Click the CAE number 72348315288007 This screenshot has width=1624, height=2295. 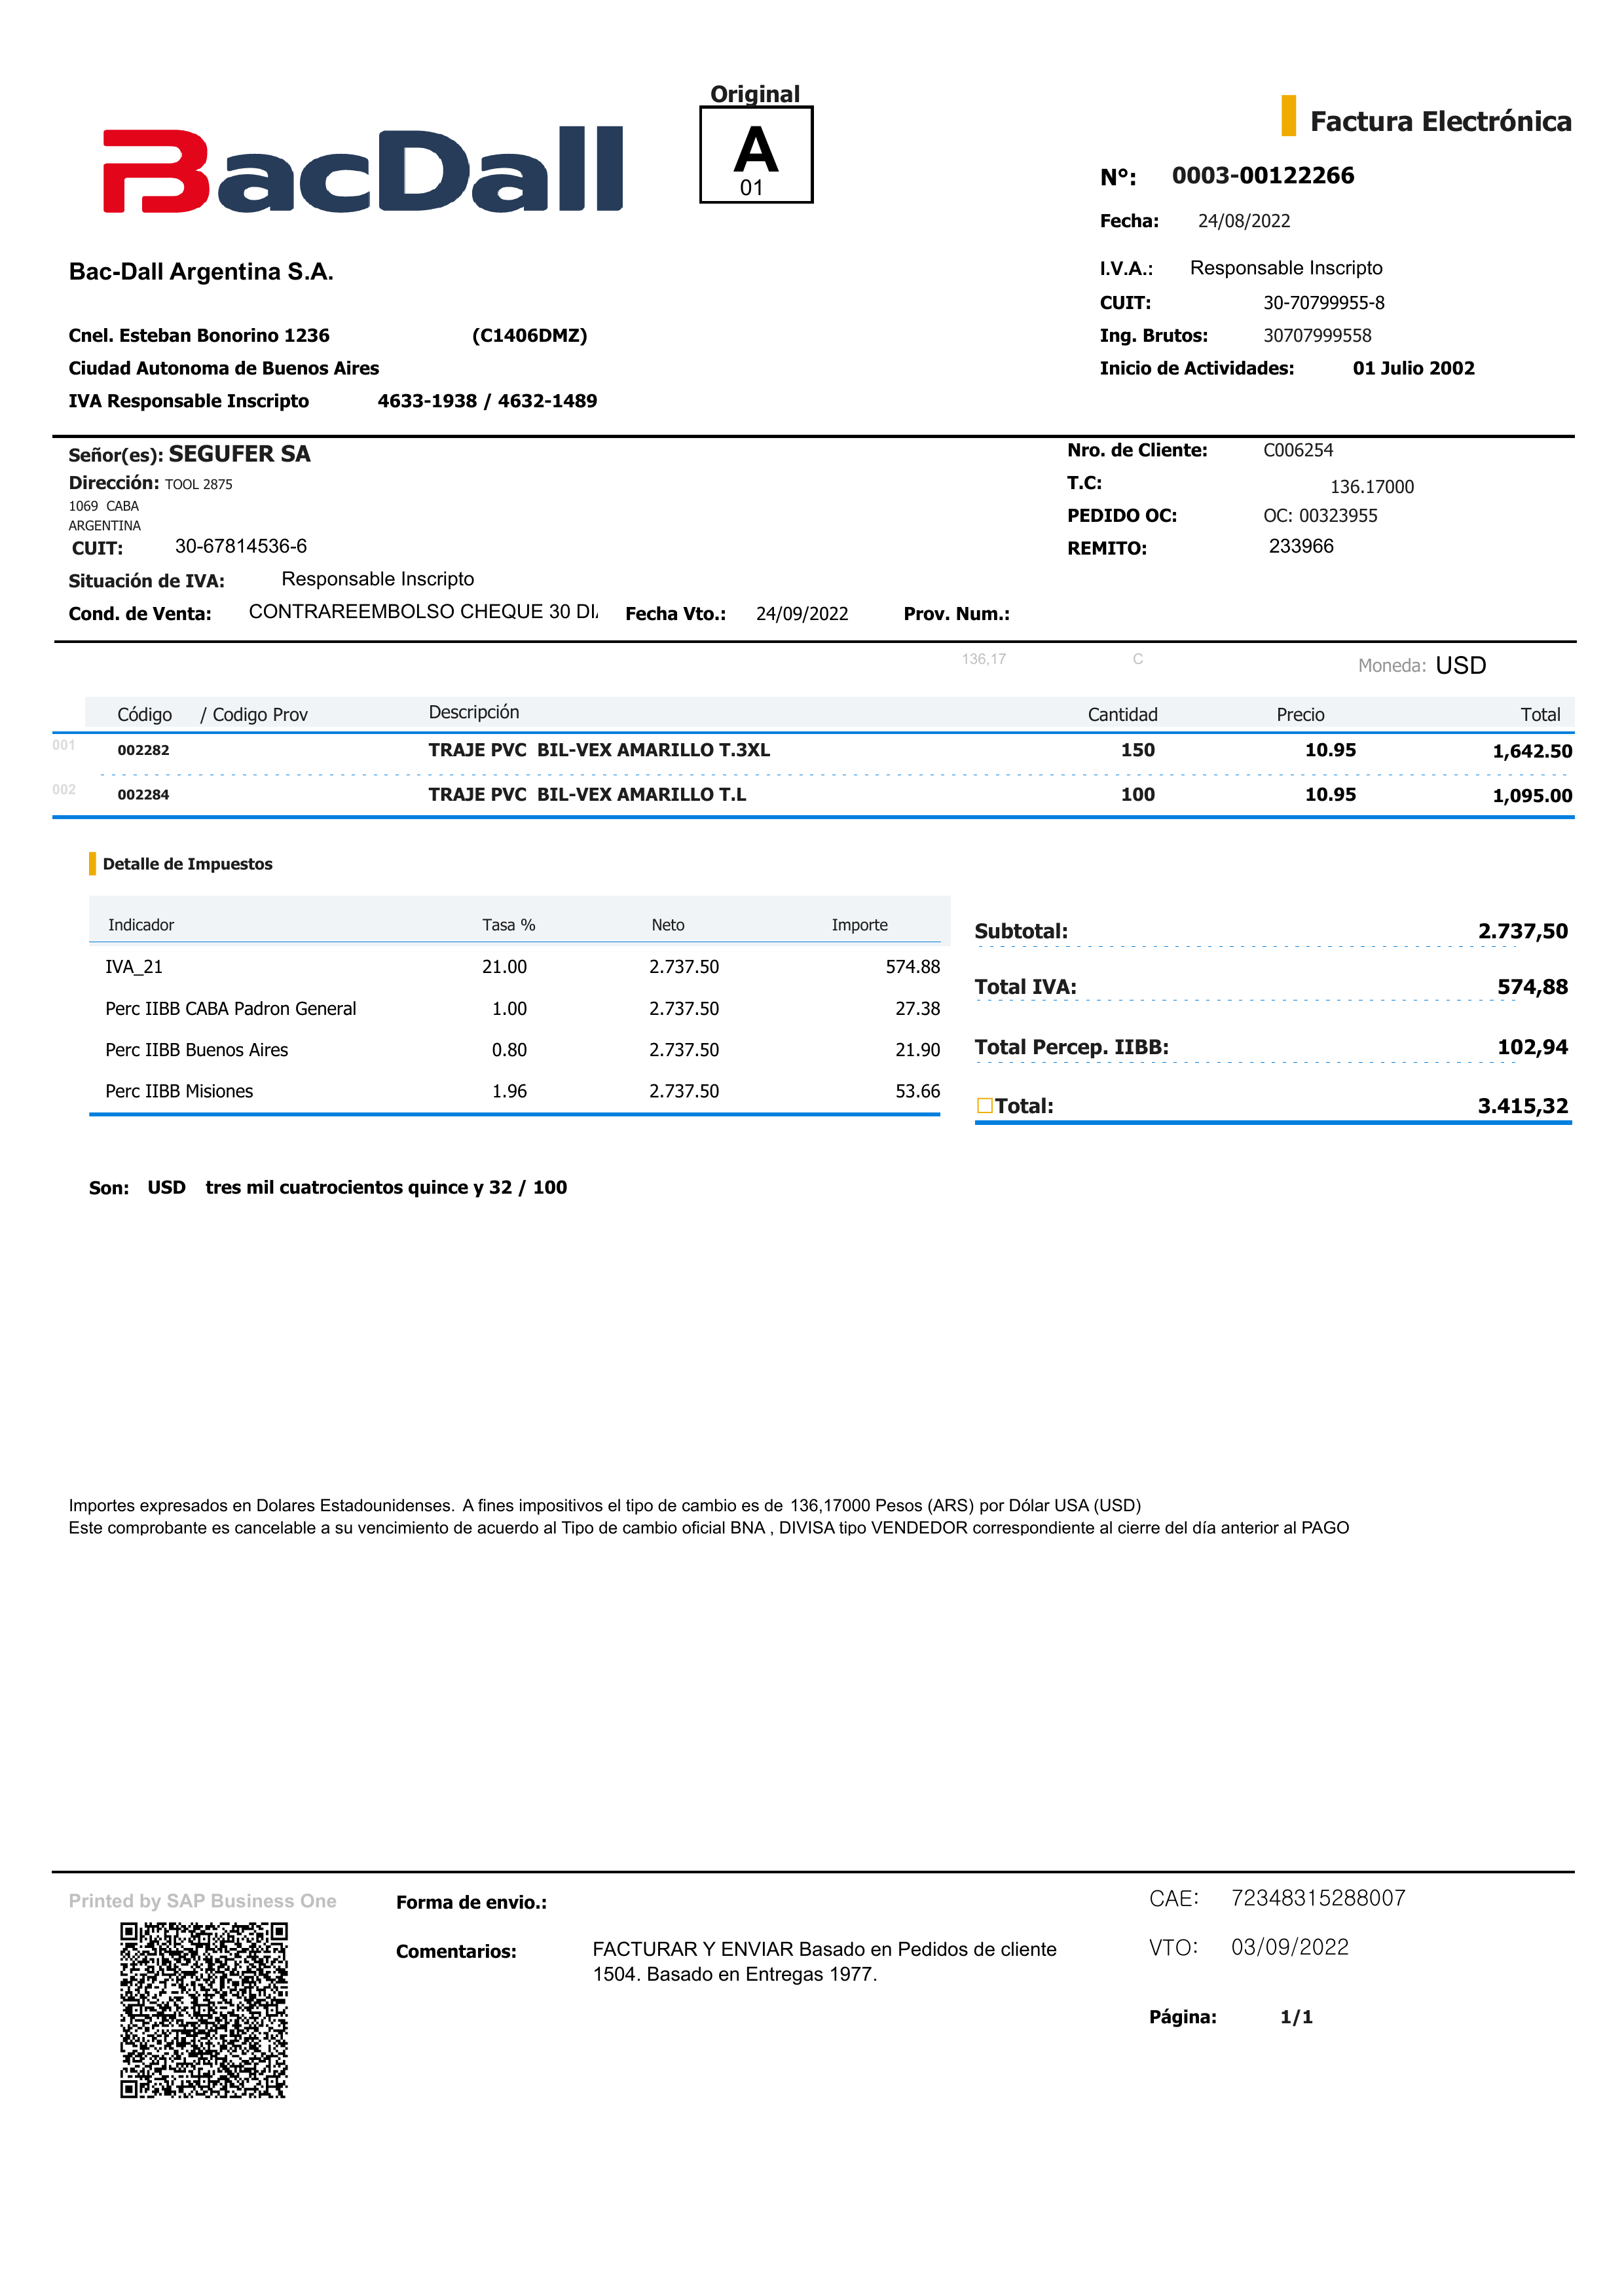point(1318,1898)
